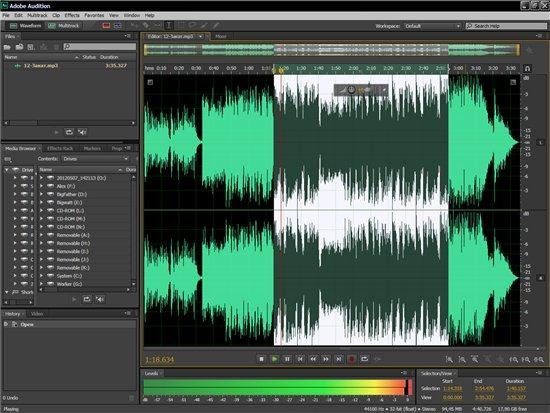Click the Import File icon in Files panel
This screenshot has height=413, width=550.
click(19, 47)
